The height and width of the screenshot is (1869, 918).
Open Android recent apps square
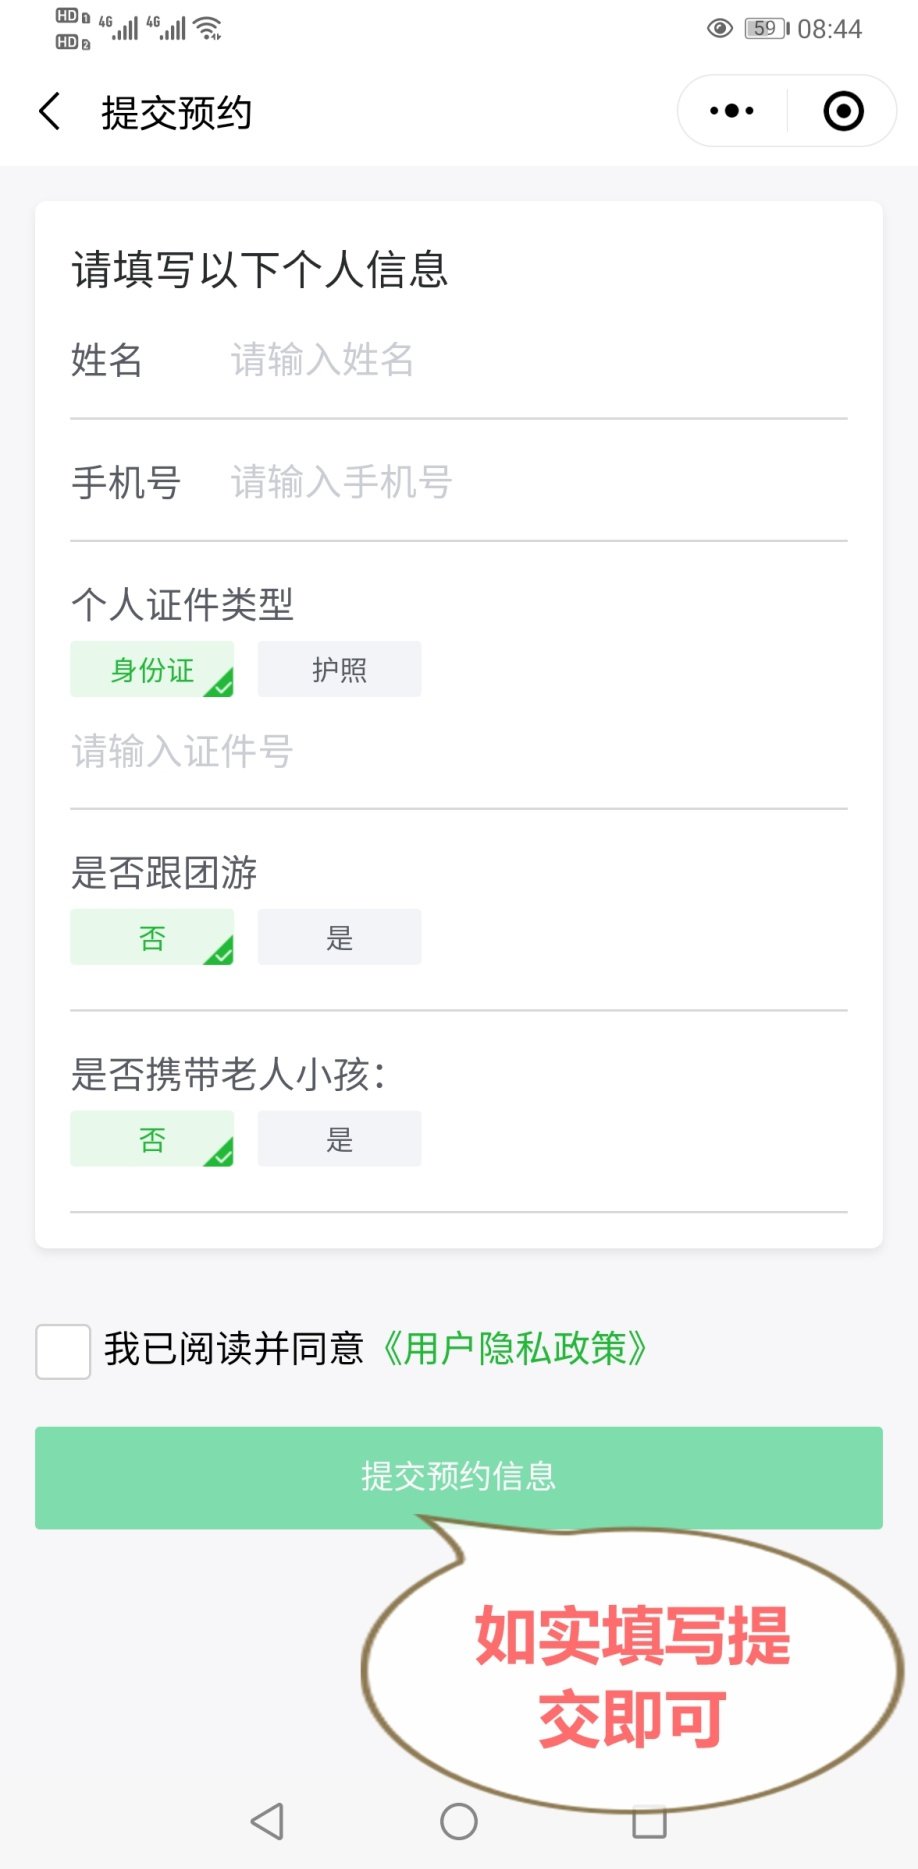pos(649,1821)
